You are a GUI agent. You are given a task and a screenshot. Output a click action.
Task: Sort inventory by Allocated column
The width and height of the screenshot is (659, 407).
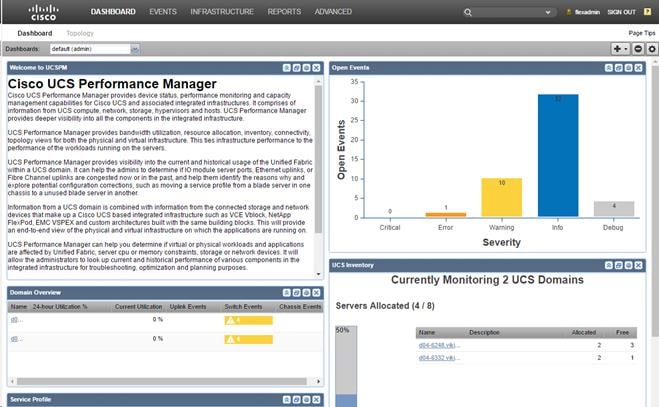click(x=583, y=333)
